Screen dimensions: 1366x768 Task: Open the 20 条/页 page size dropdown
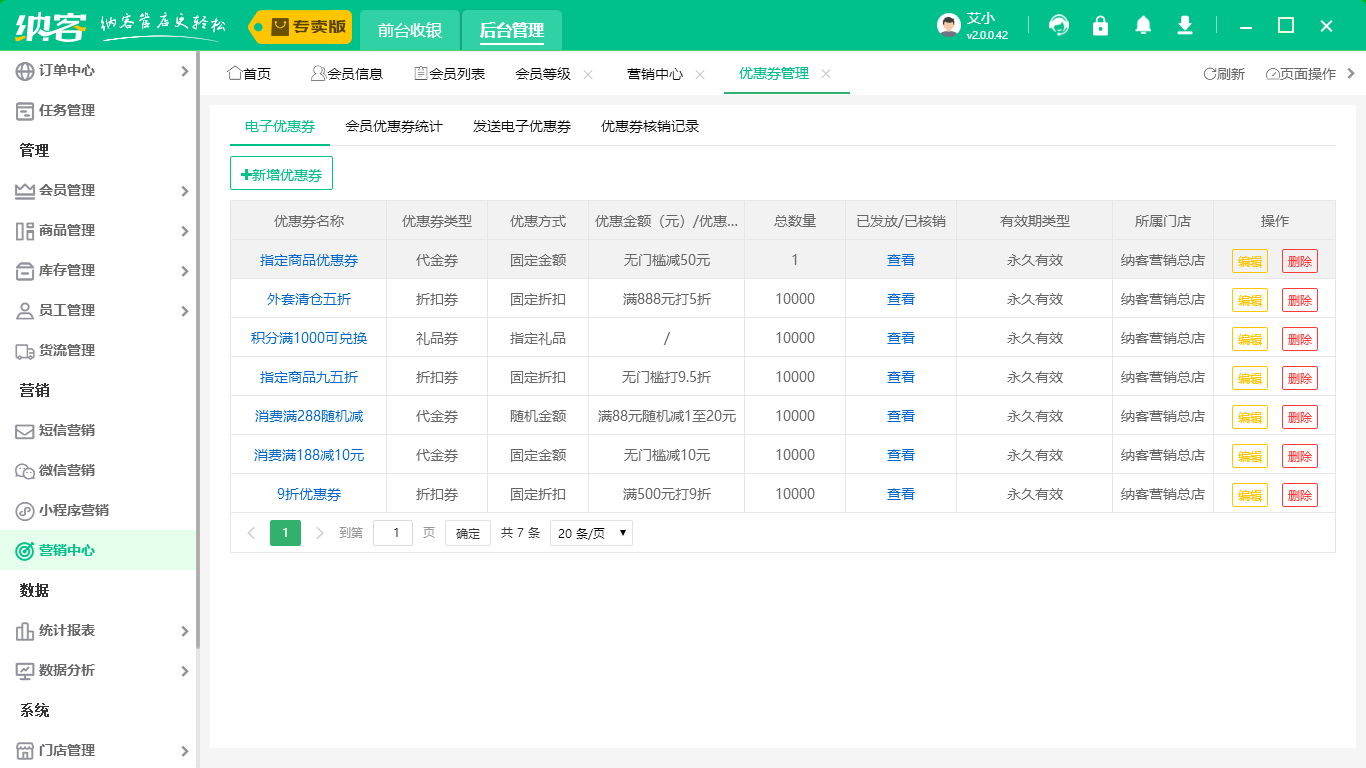(591, 533)
